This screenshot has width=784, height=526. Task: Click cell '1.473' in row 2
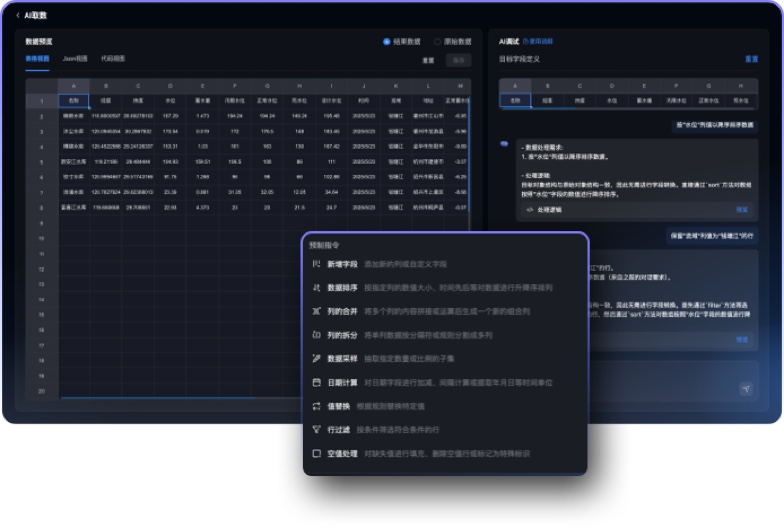coord(202,116)
